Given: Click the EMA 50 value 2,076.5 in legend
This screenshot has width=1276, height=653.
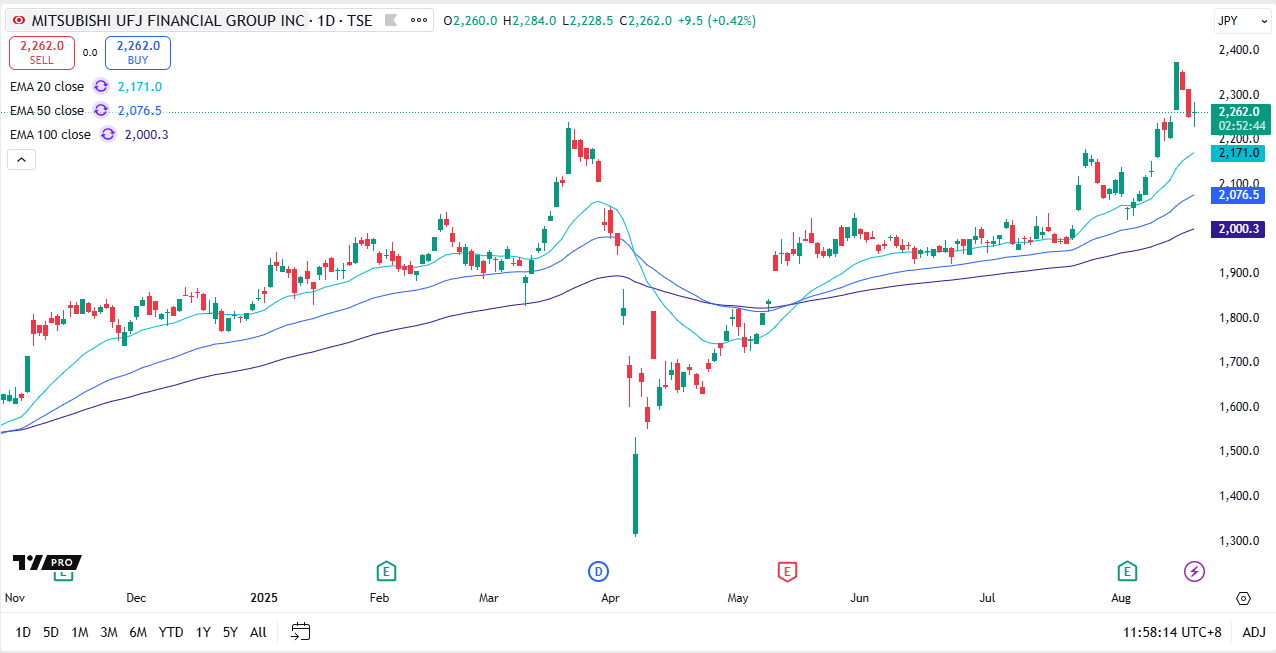Looking at the screenshot, I should coord(139,111).
